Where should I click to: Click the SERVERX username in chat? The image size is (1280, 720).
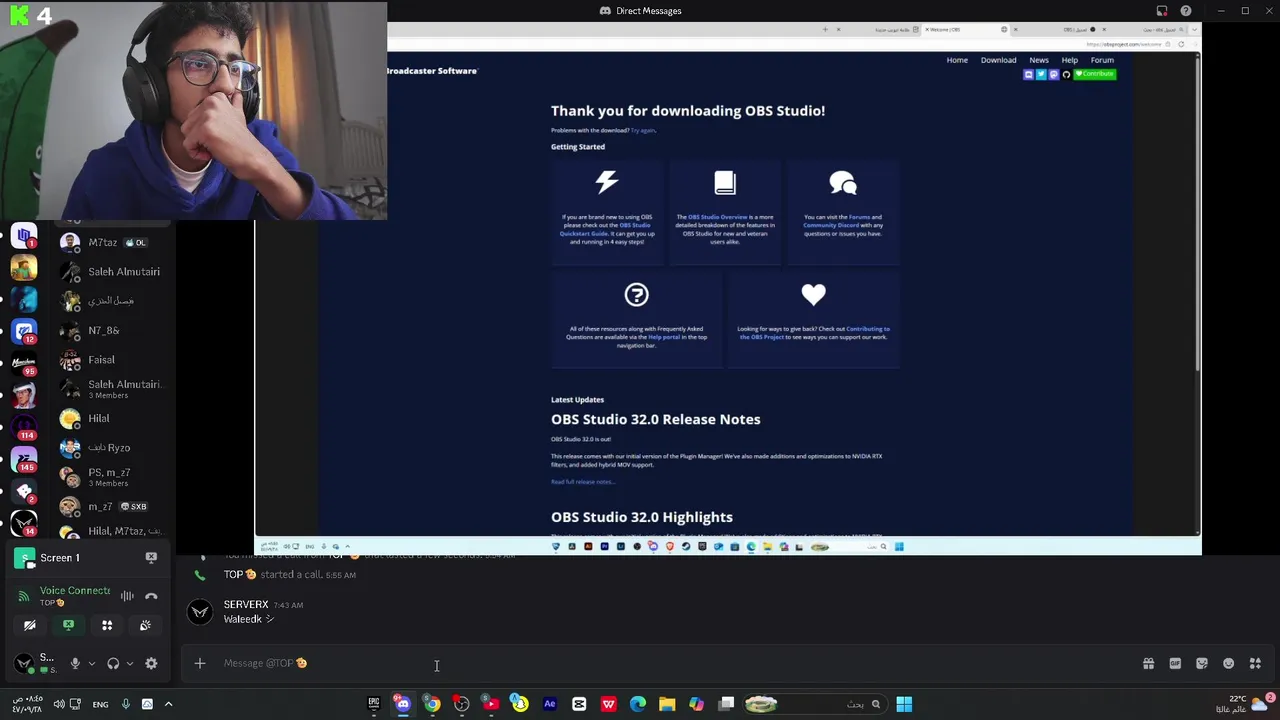click(x=246, y=605)
